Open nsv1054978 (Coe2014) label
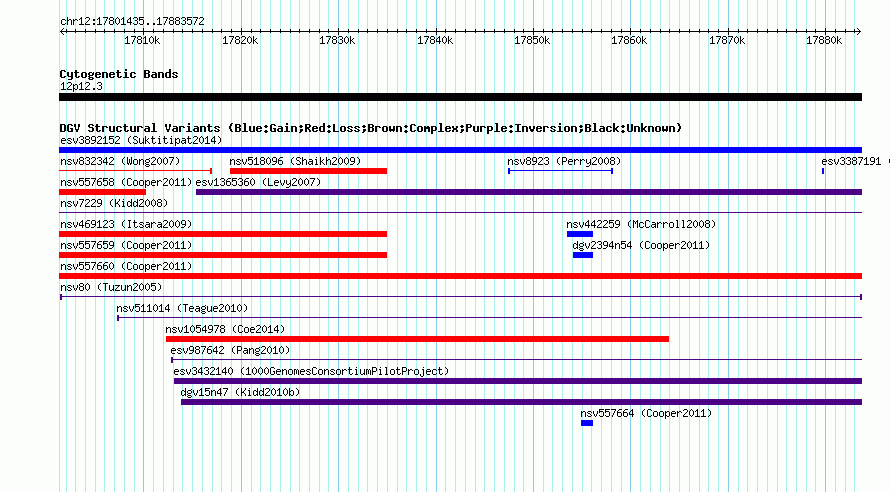The image size is (890, 492). 225,329
